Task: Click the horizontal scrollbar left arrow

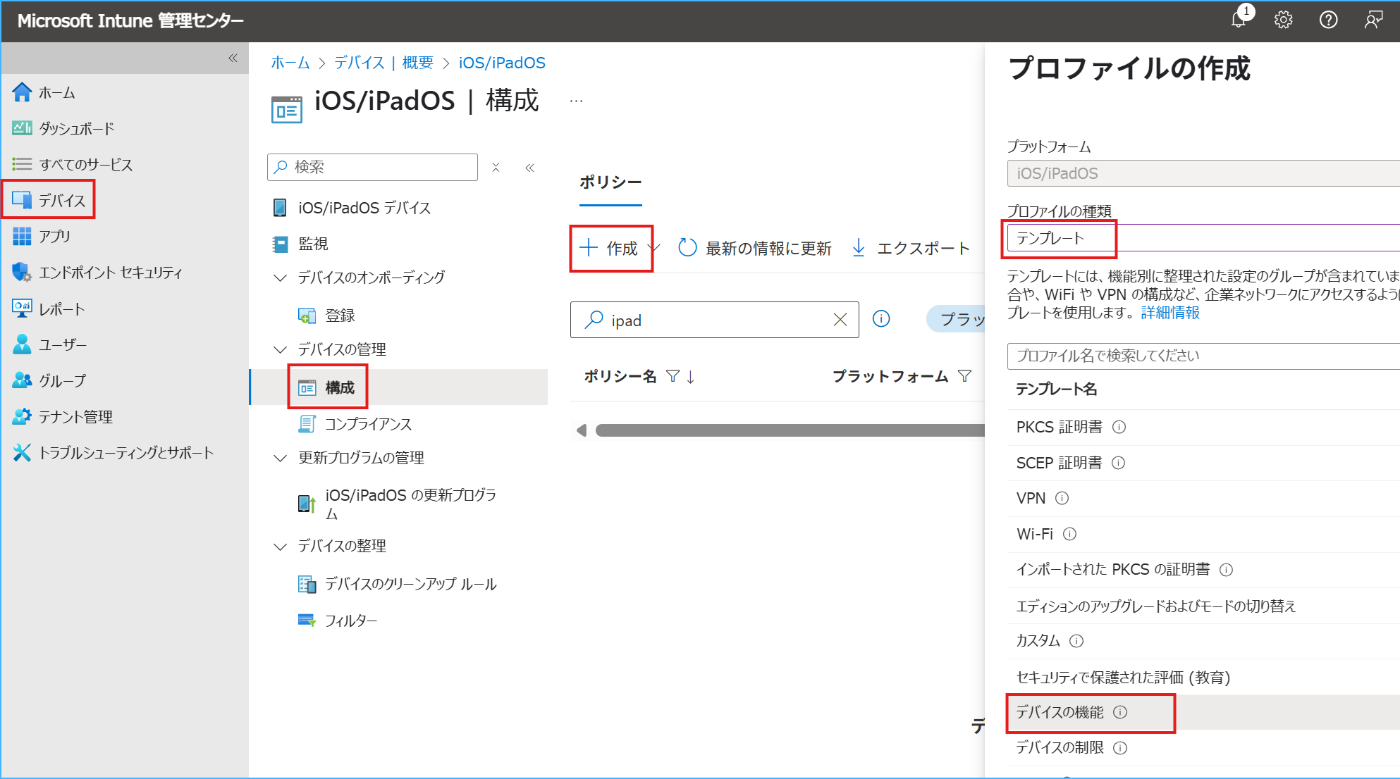Action: (581, 430)
